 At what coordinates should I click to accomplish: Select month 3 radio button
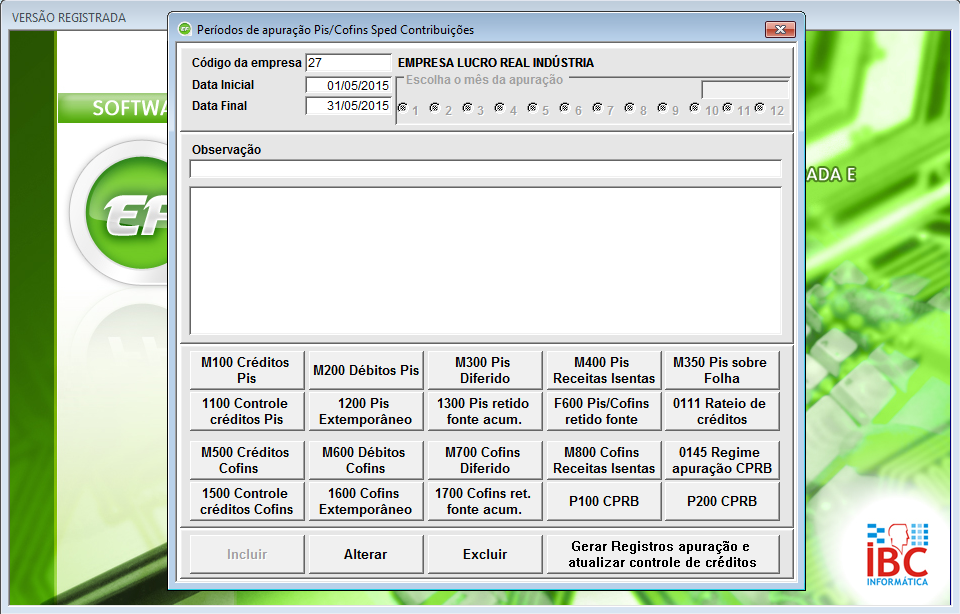pyautogui.click(x=467, y=108)
